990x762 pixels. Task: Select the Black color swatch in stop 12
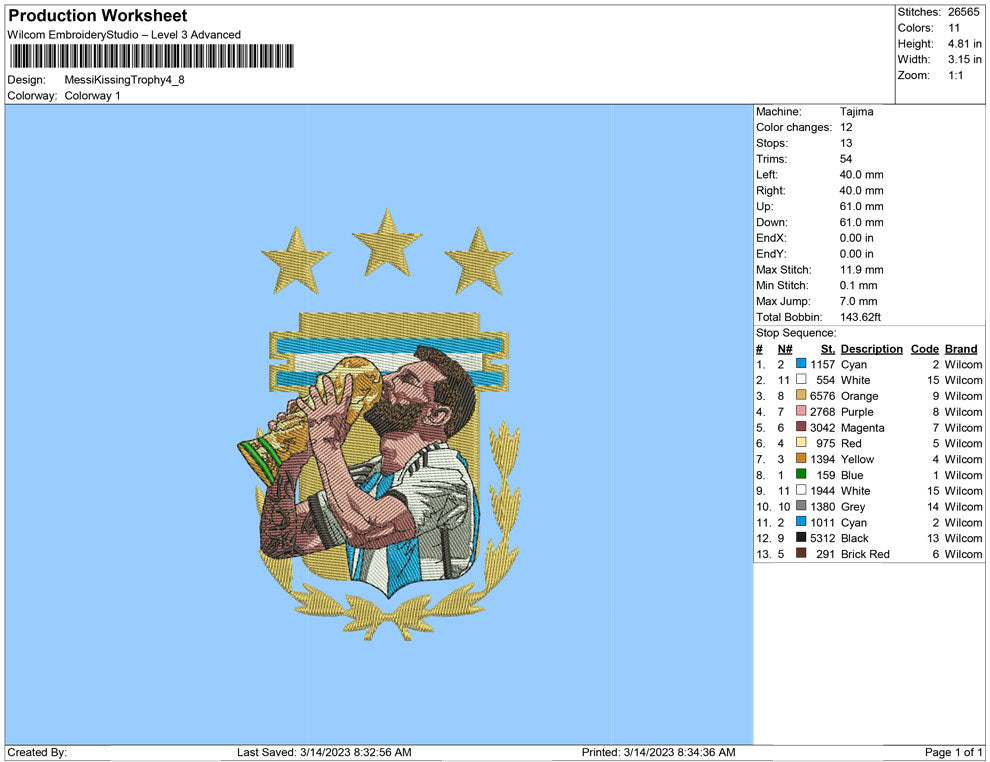(x=801, y=538)
